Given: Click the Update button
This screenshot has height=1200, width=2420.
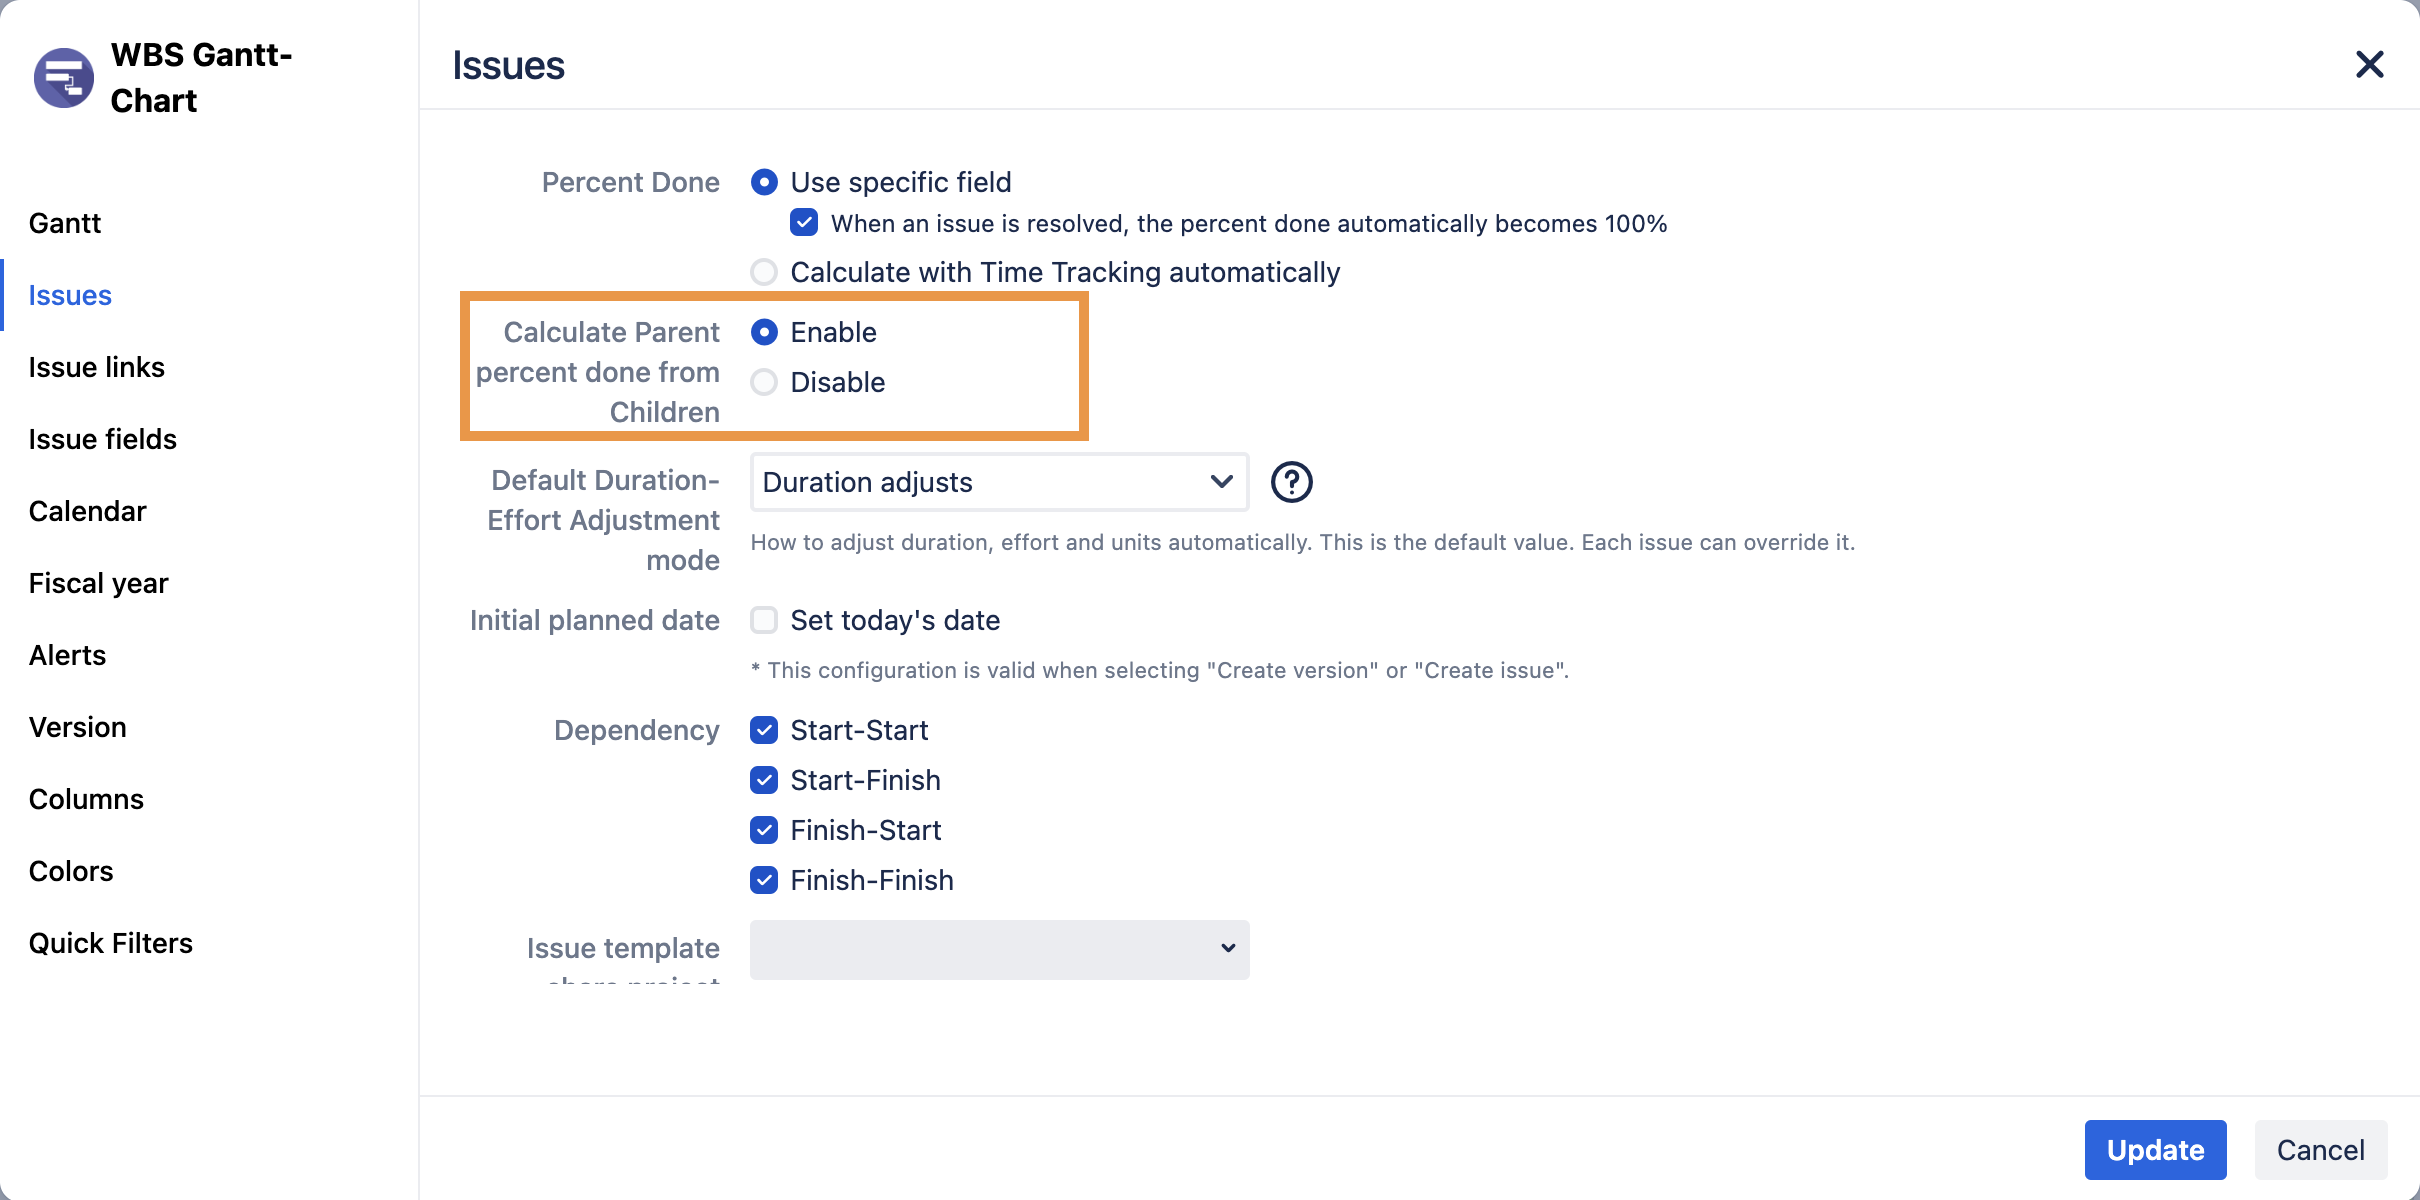Looking at the screenshot, I should 2155,1150.
